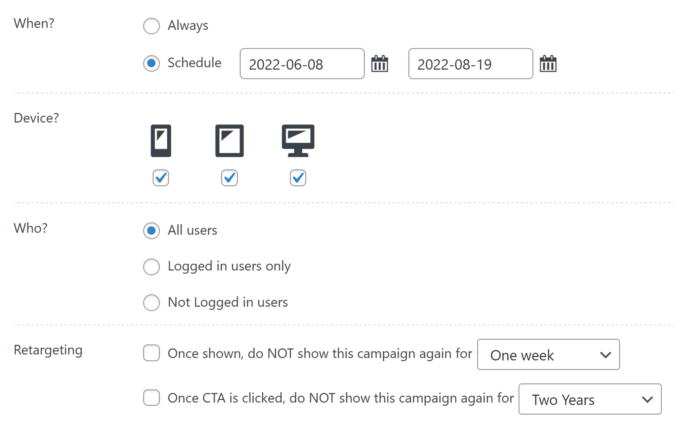Viewport: 688px width, 430px height.
Task: Enable Once CTA is clicked checkbox
Action: pos(151,398)
